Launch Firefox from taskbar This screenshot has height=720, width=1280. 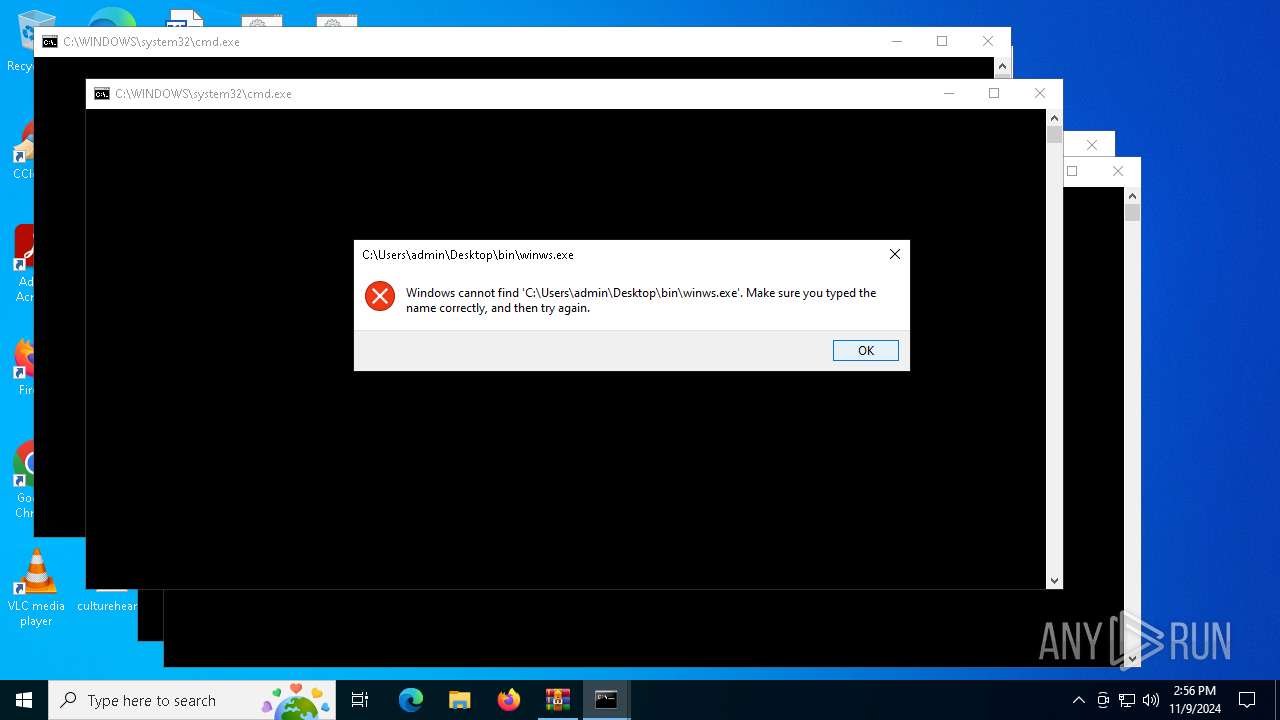[509, 700]
